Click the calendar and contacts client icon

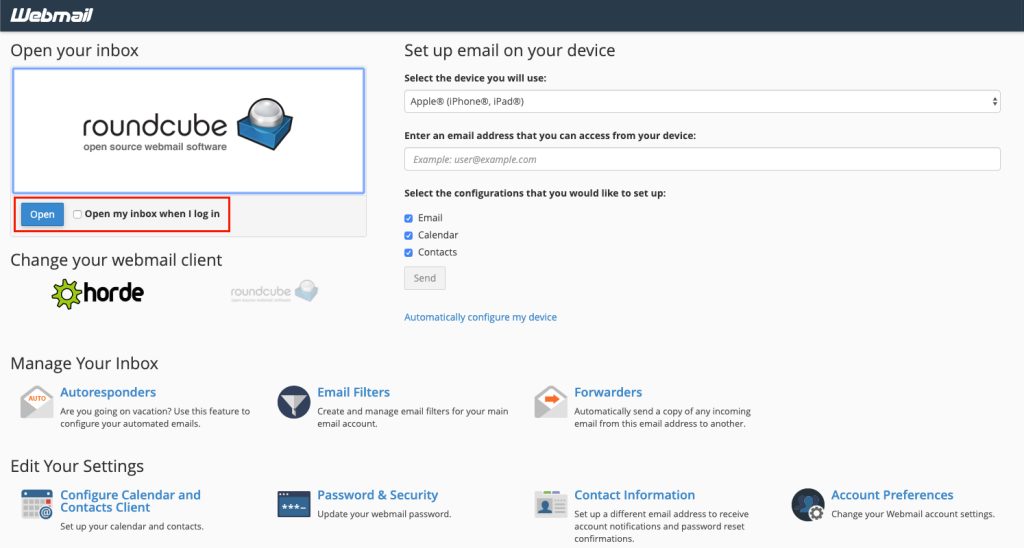coord(37,504)
